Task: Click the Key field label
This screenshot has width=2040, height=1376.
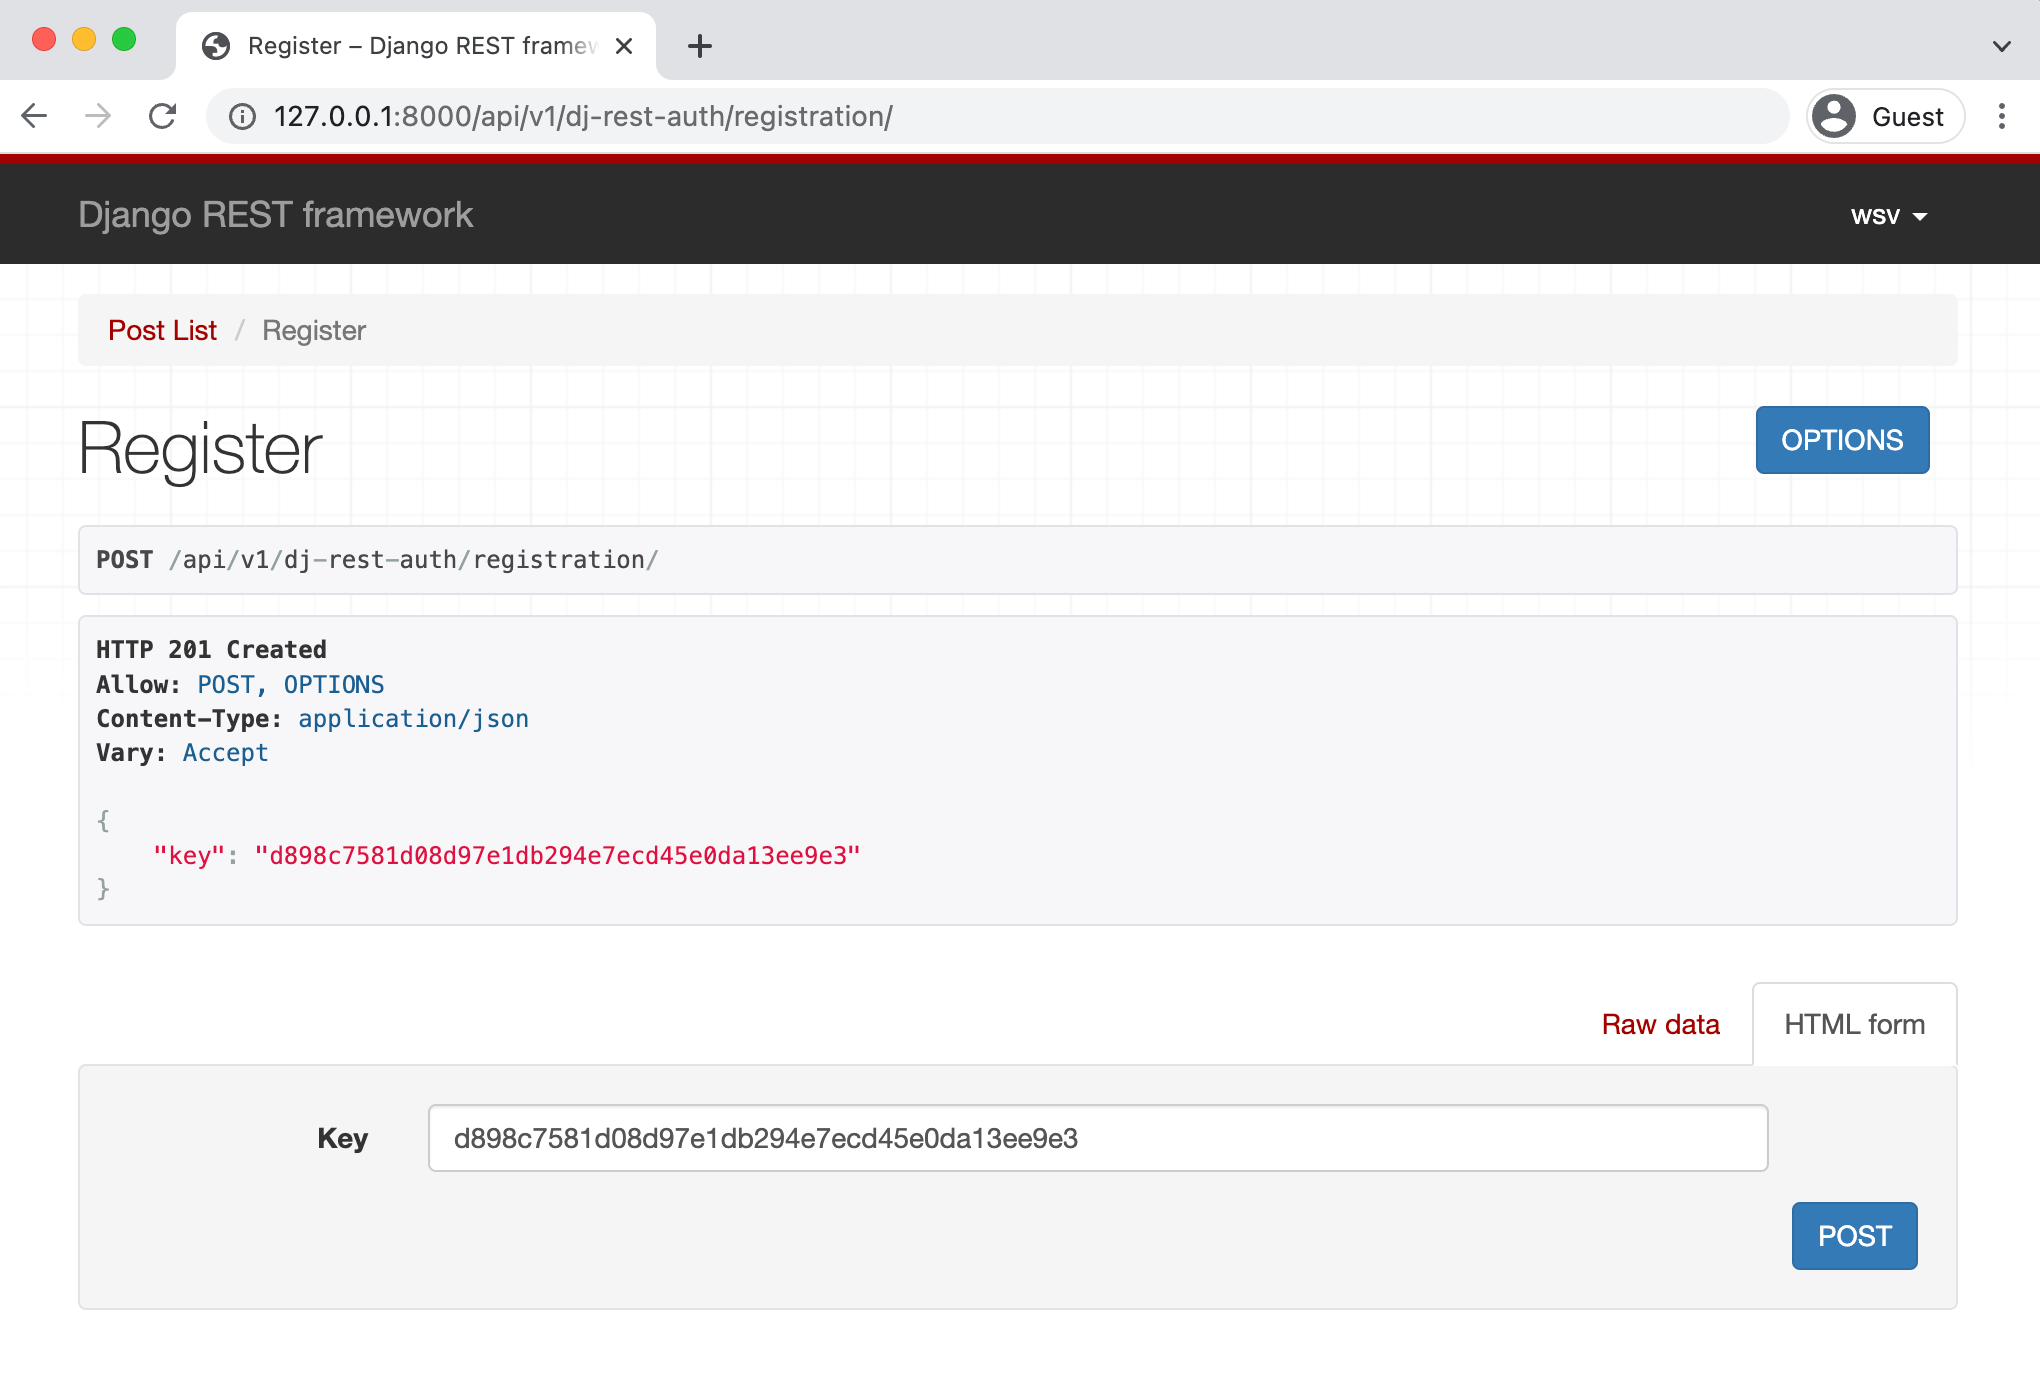Action: tap(343, 1138)
